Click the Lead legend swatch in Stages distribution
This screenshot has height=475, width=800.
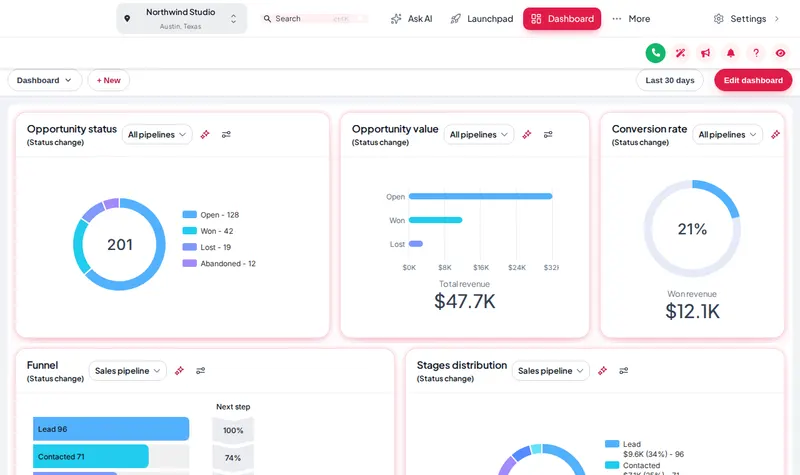coord(612,444)
